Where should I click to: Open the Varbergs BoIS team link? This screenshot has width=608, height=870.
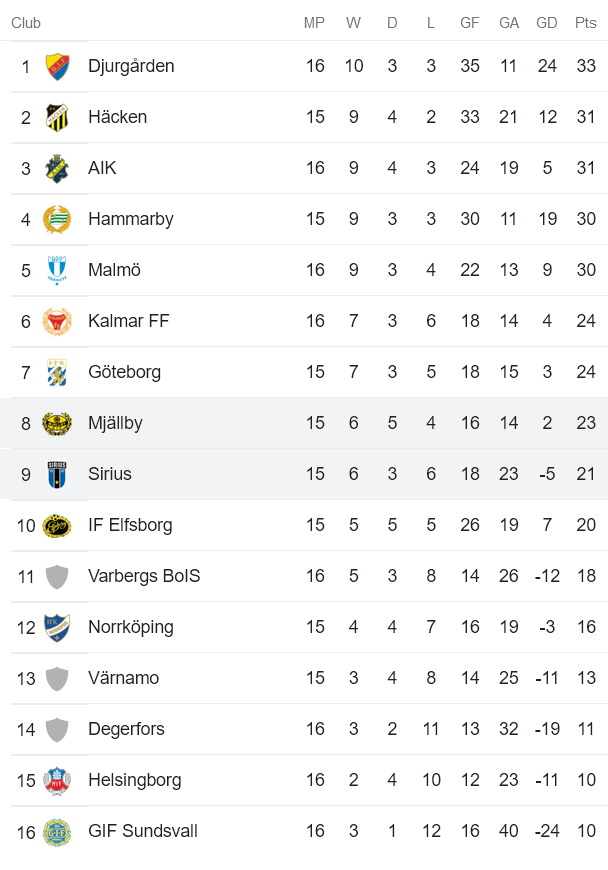(x=144, y=576)
